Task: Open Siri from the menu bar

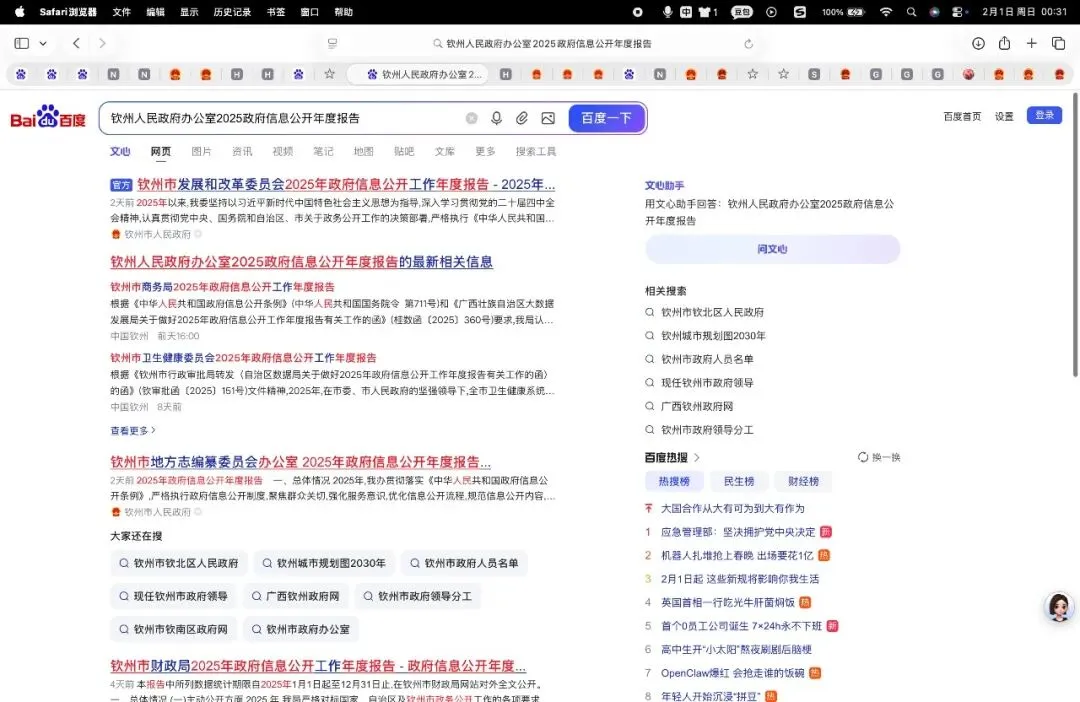Action: (x=934, y=12)
